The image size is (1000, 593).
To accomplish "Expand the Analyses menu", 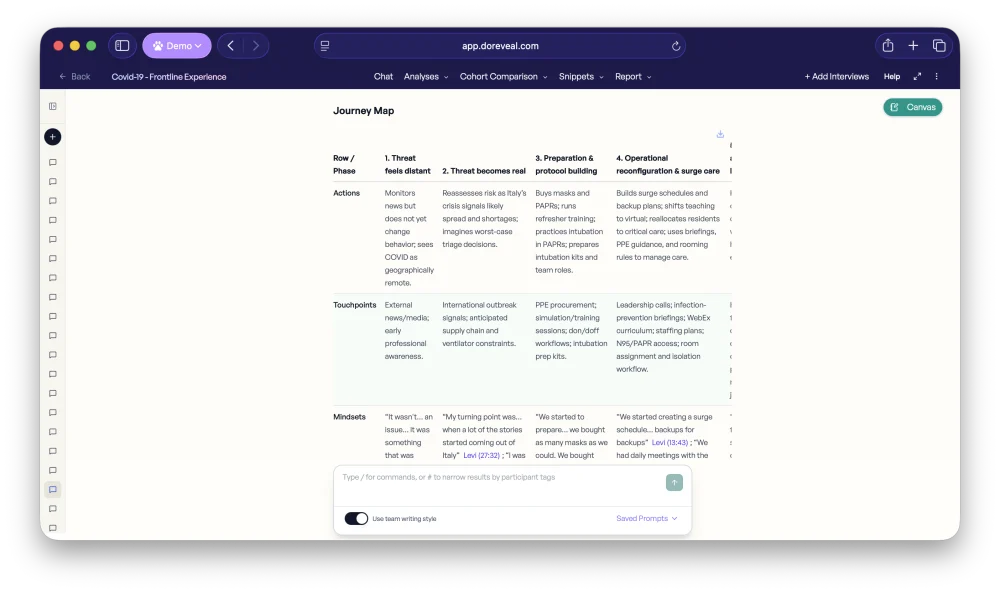I will [x=425, y=77].
